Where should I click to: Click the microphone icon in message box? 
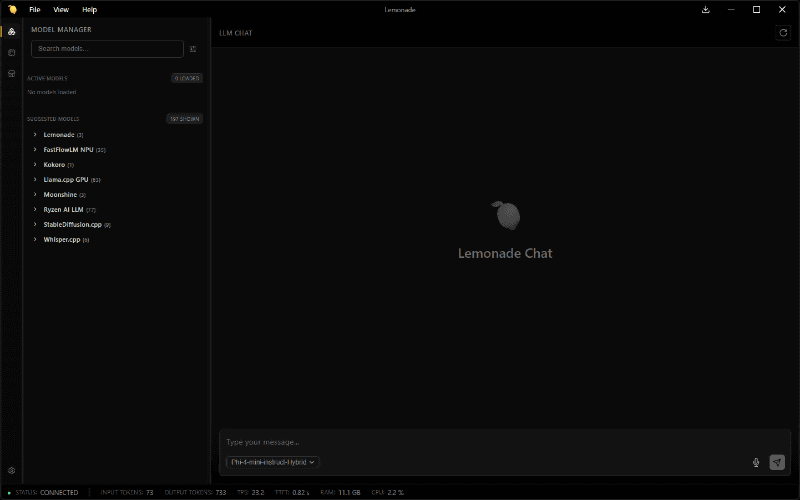tap(756, 462)
